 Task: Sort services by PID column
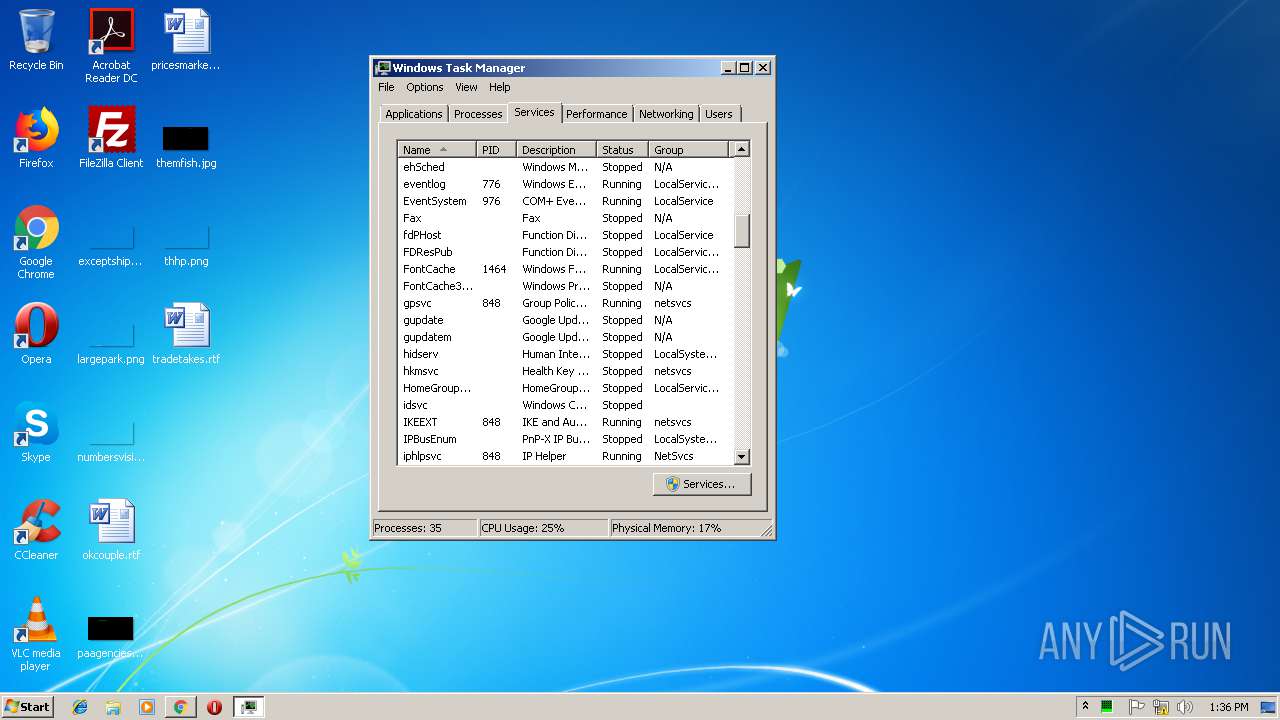[x=497, y=150]
